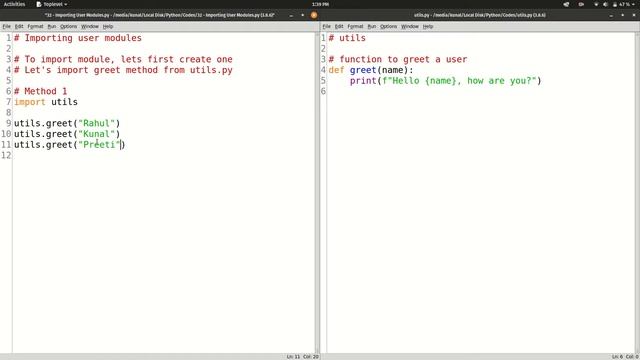The image size is (640, 360).
Task: Click line number 12 in left editor
Action: point(6,156)
